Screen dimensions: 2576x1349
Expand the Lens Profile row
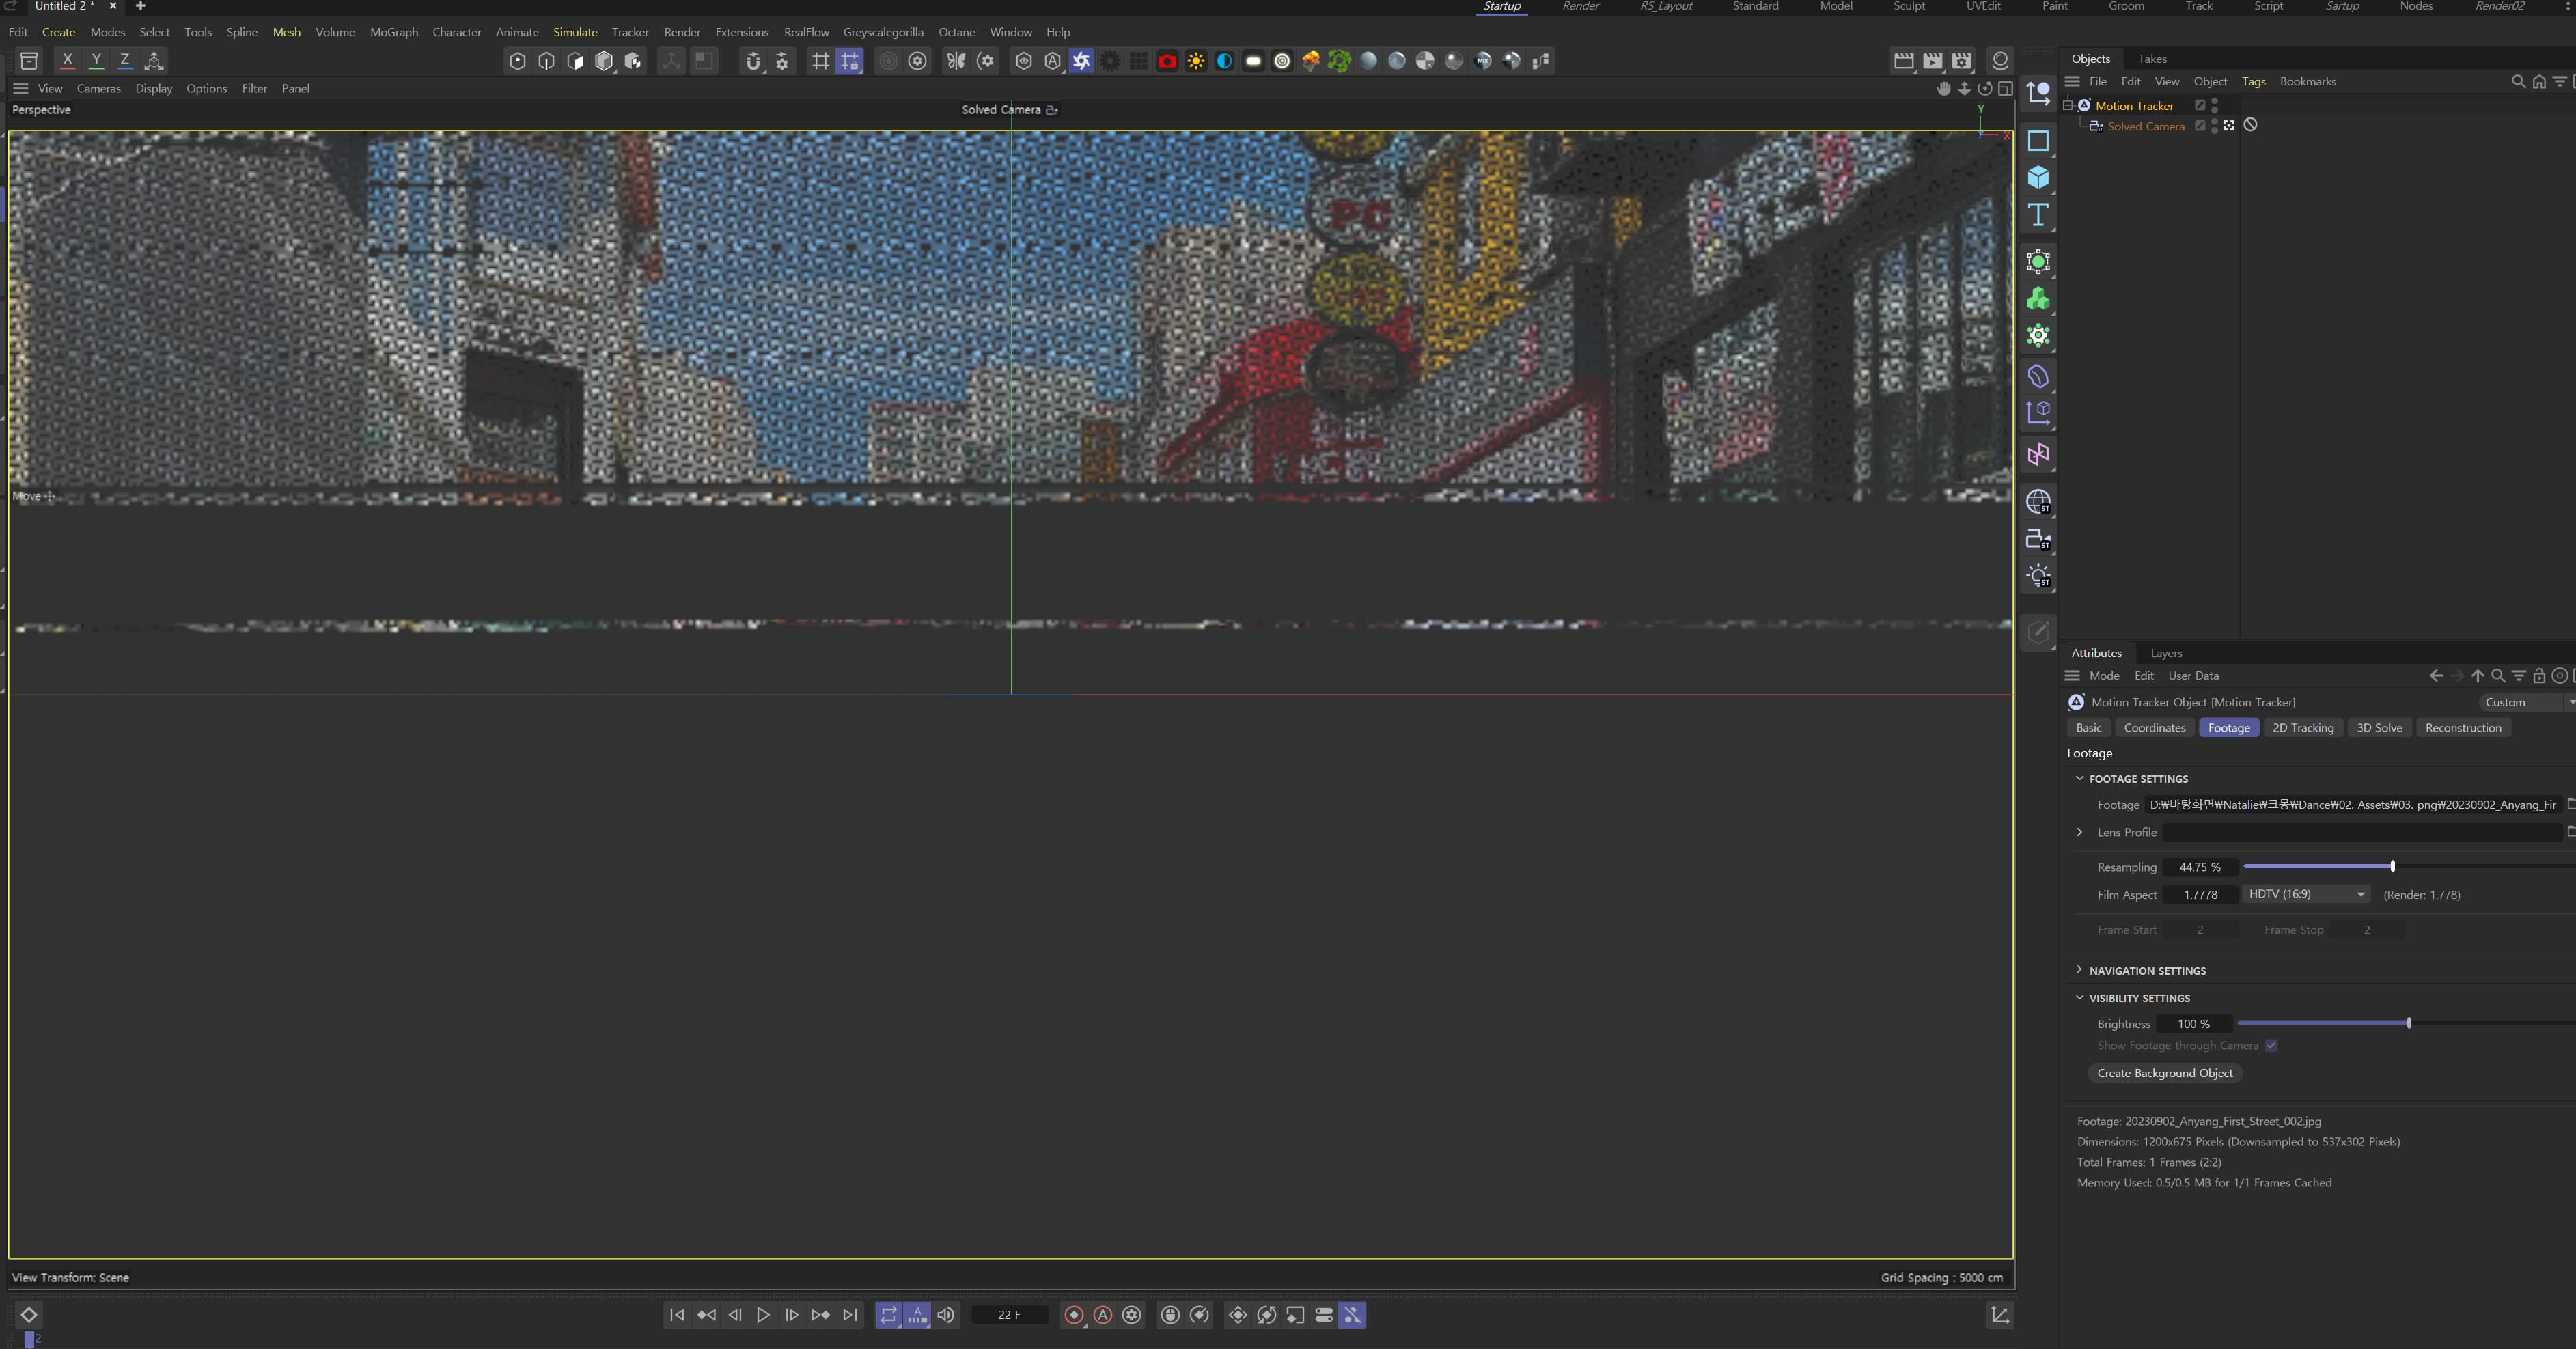[x=2080, y=832]
